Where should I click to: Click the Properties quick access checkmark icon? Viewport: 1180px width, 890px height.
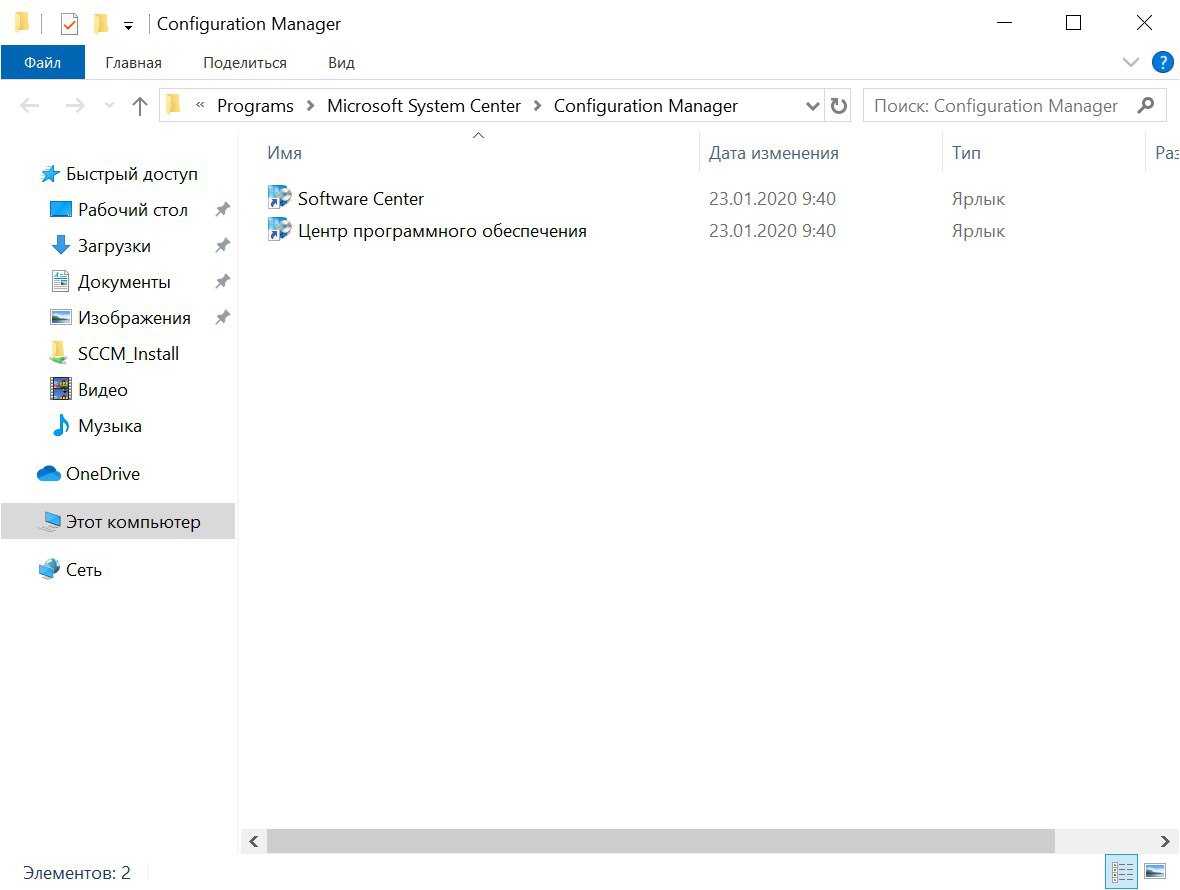tap(68, 24)
